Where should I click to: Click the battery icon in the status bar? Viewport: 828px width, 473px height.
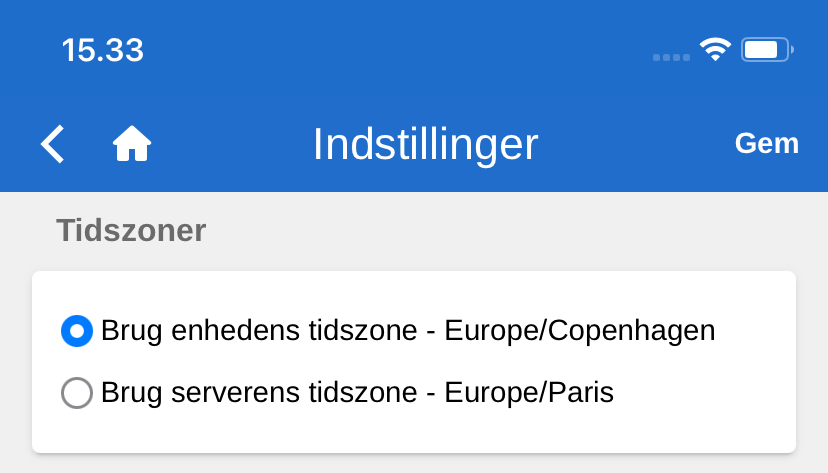tap(766, 50)
